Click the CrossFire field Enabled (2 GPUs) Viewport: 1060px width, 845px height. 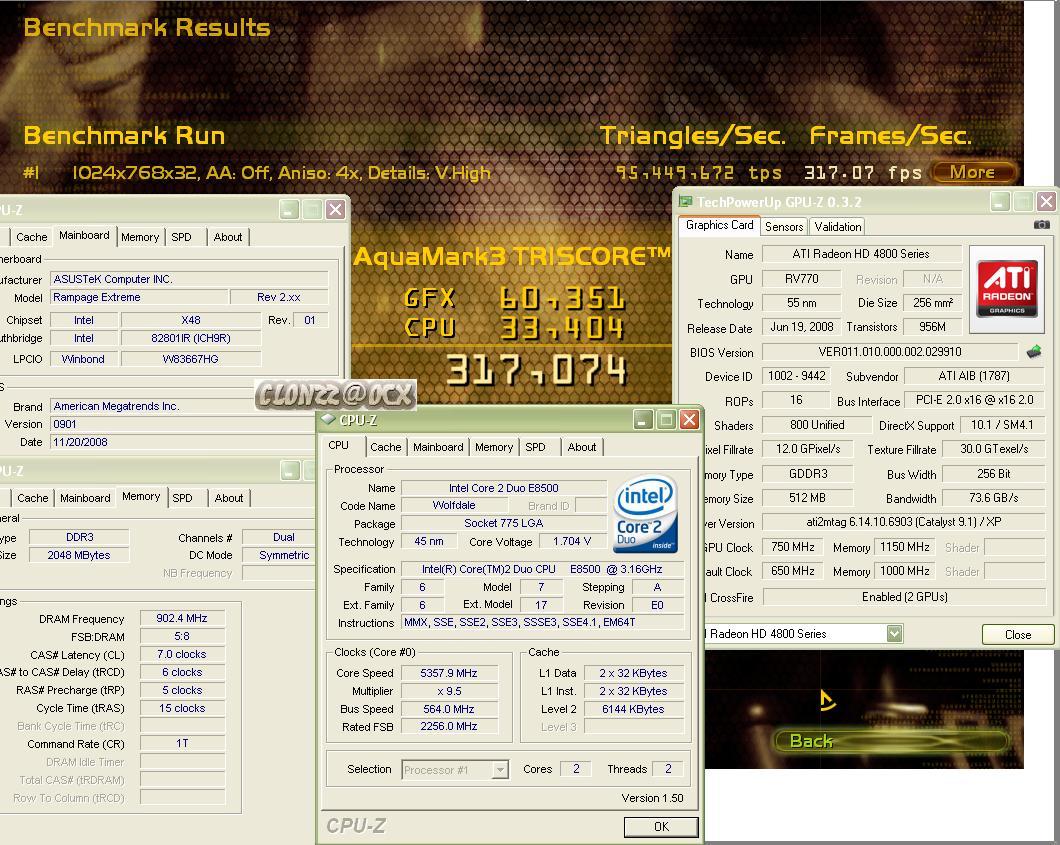tap(904, 596)
